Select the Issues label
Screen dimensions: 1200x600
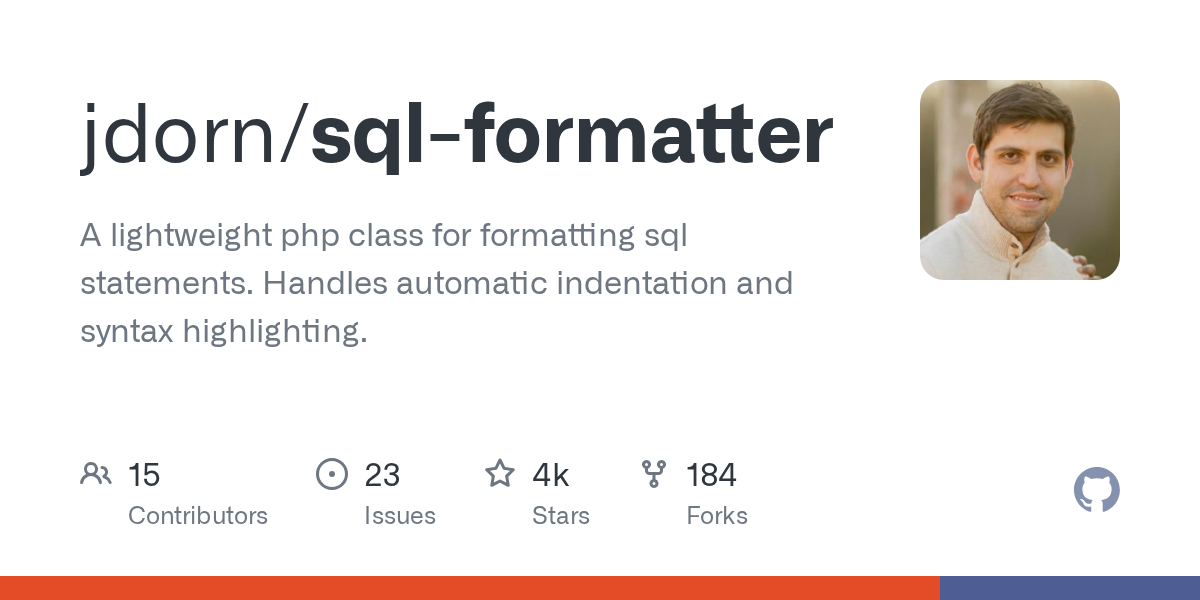coord(400,516)
